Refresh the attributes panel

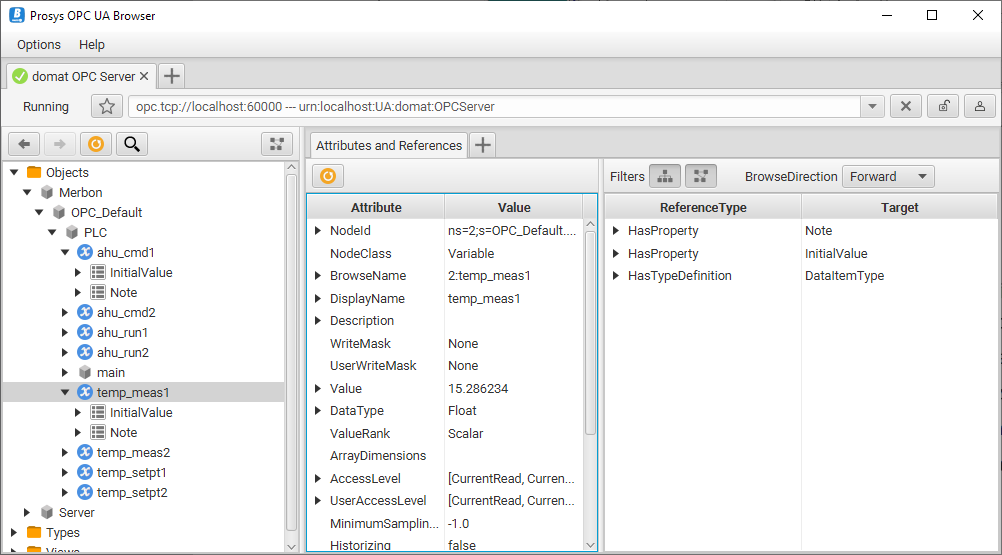click(x=327, y=176)
